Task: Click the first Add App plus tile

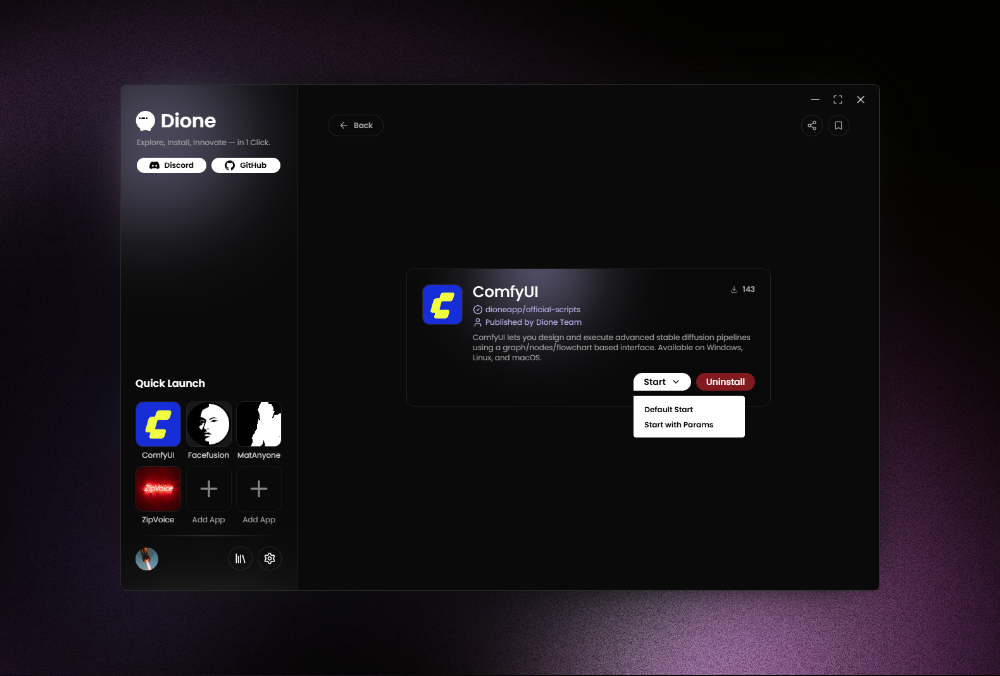Action: tap(209, 489)
